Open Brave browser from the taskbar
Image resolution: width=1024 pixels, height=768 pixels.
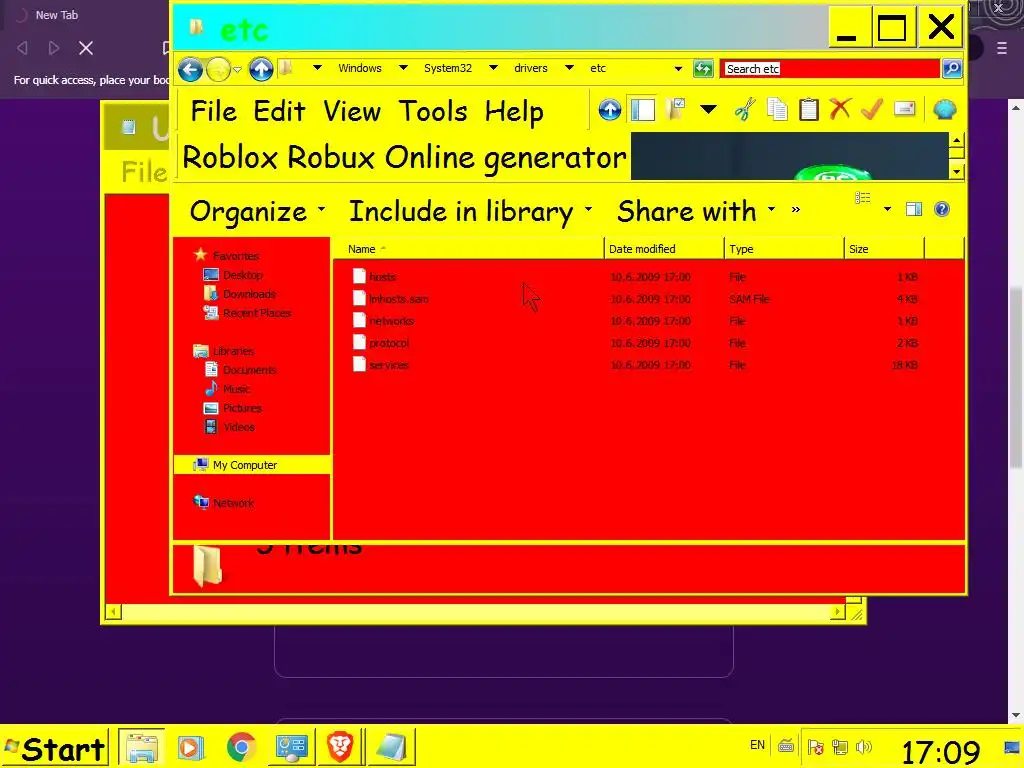[340, 747]
